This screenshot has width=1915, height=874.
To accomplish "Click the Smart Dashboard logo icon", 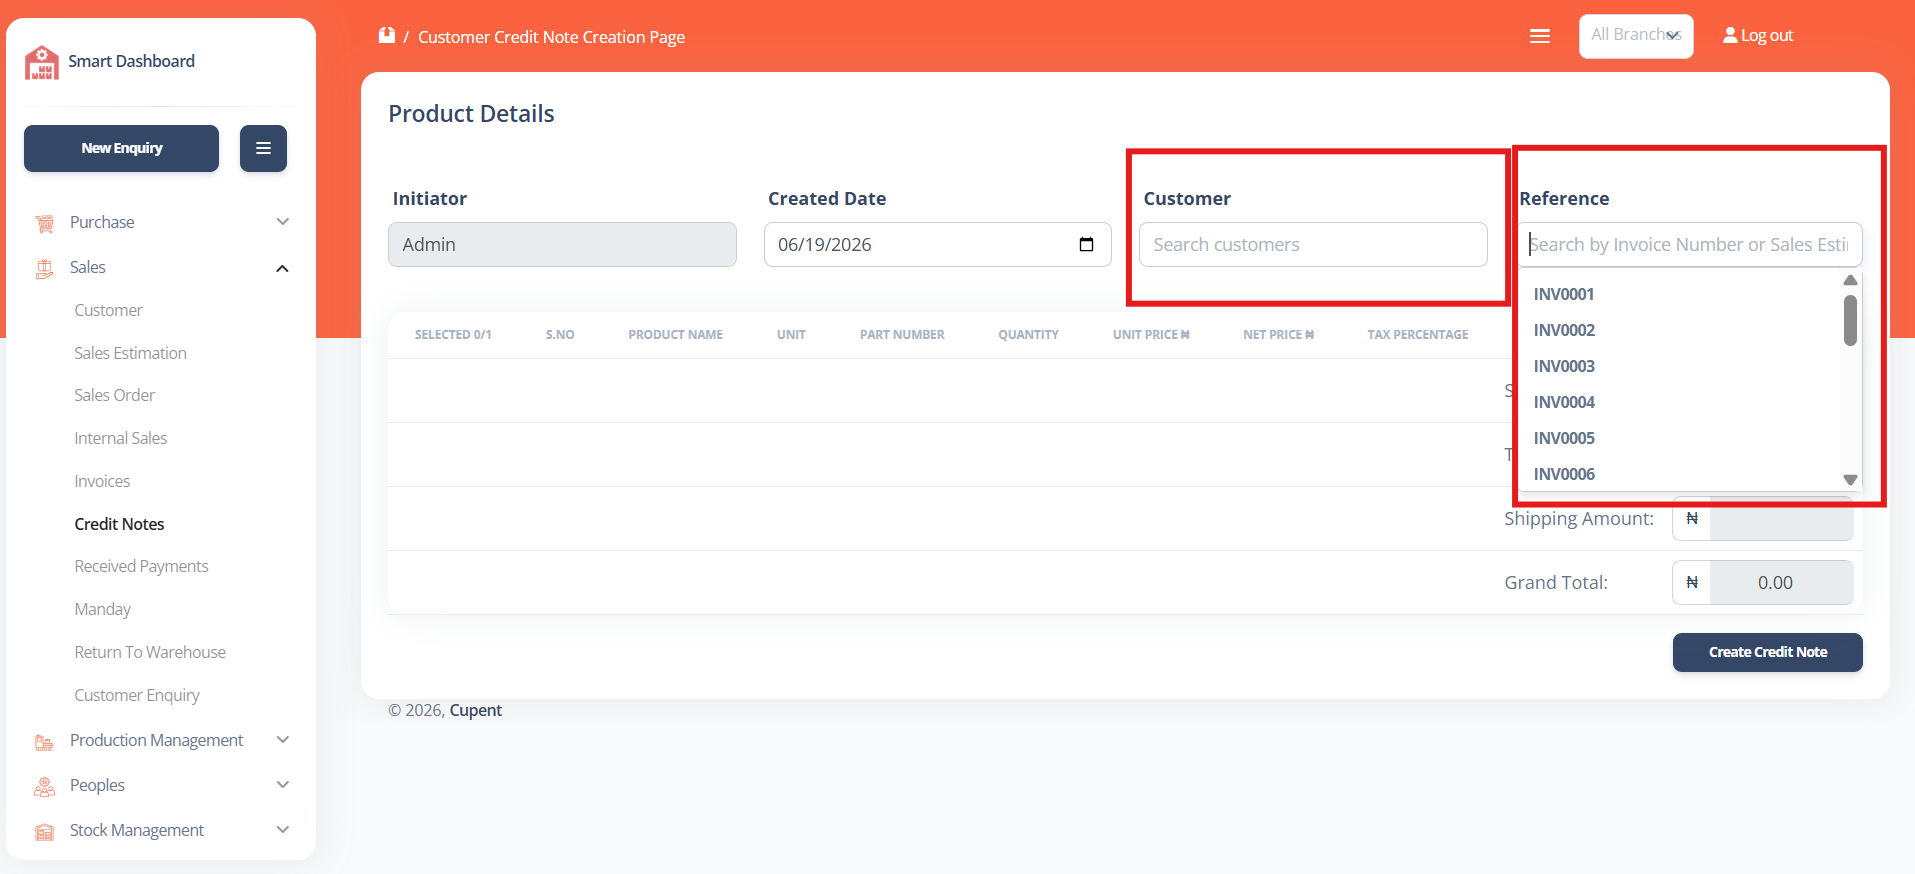I will click(42, 62).
